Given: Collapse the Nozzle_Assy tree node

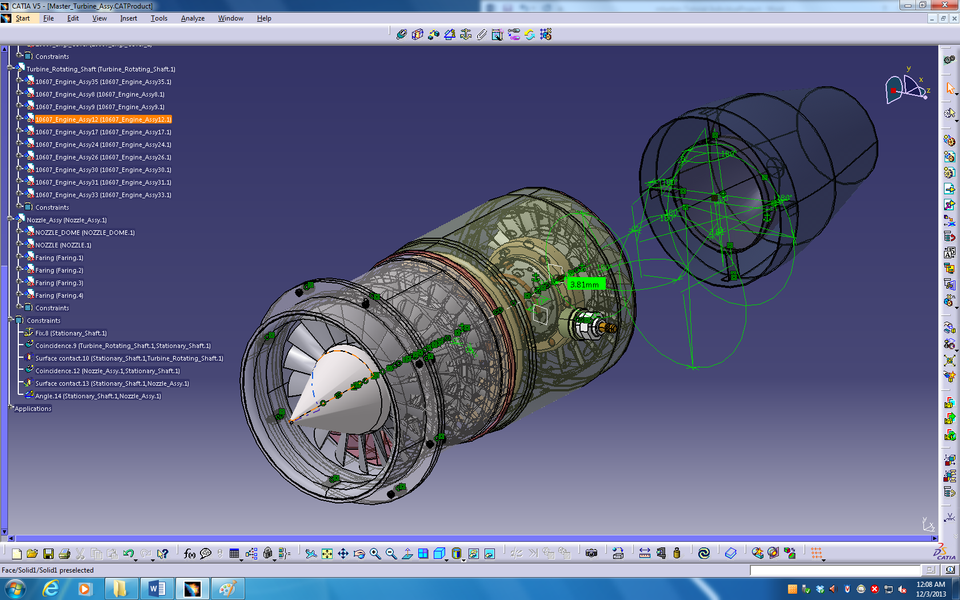Looking at the screenshot, I should click(10, 219).
